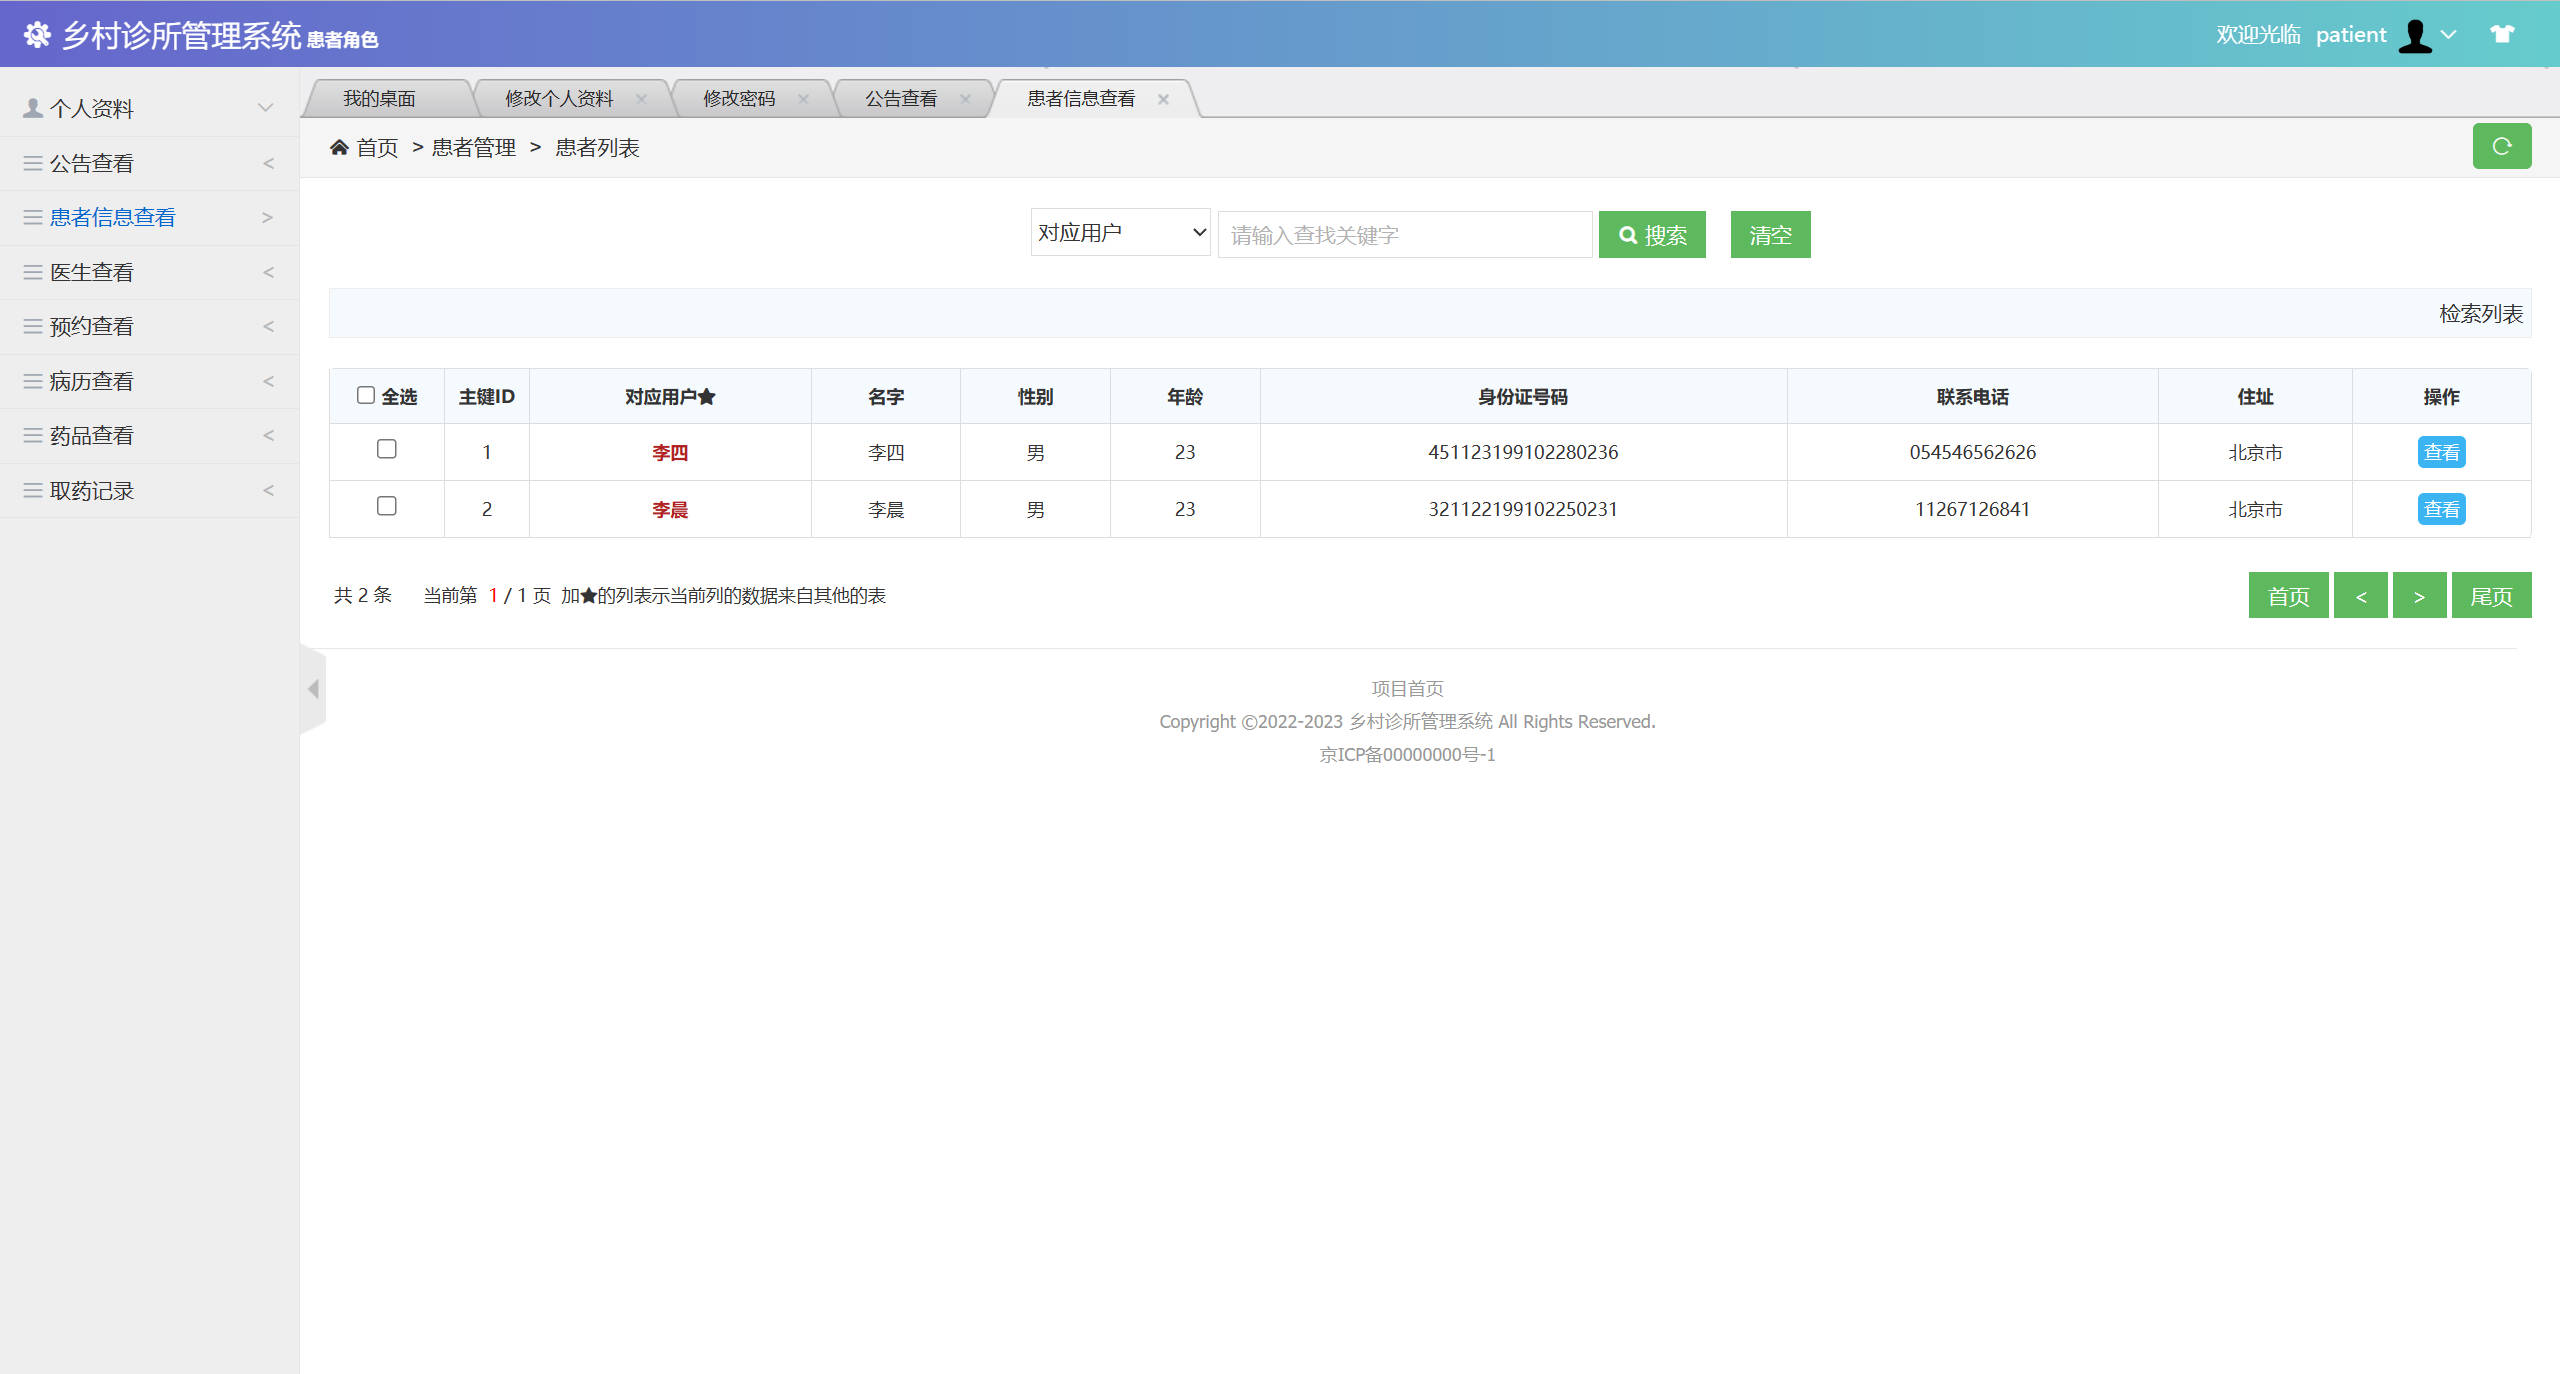The height and width of the screenshot is (1374, 2560).
Task: Select the 医生查看 menu icon in sidebar
Action: 31,272
